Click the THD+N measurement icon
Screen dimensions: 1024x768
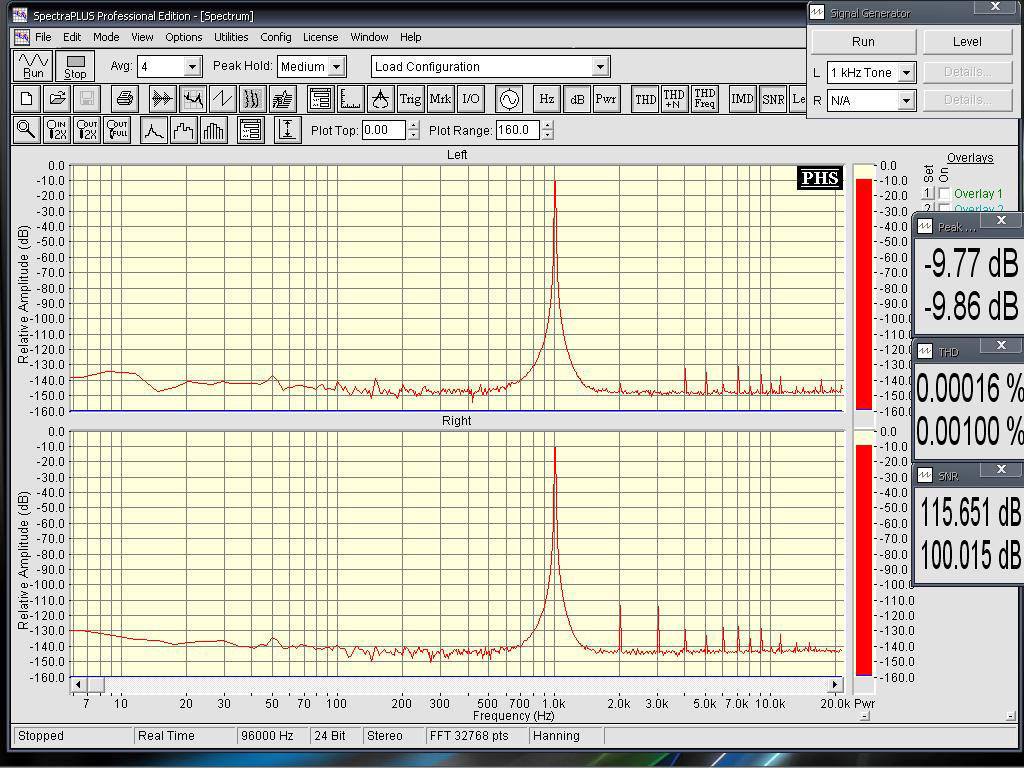[x=675, y=99]
